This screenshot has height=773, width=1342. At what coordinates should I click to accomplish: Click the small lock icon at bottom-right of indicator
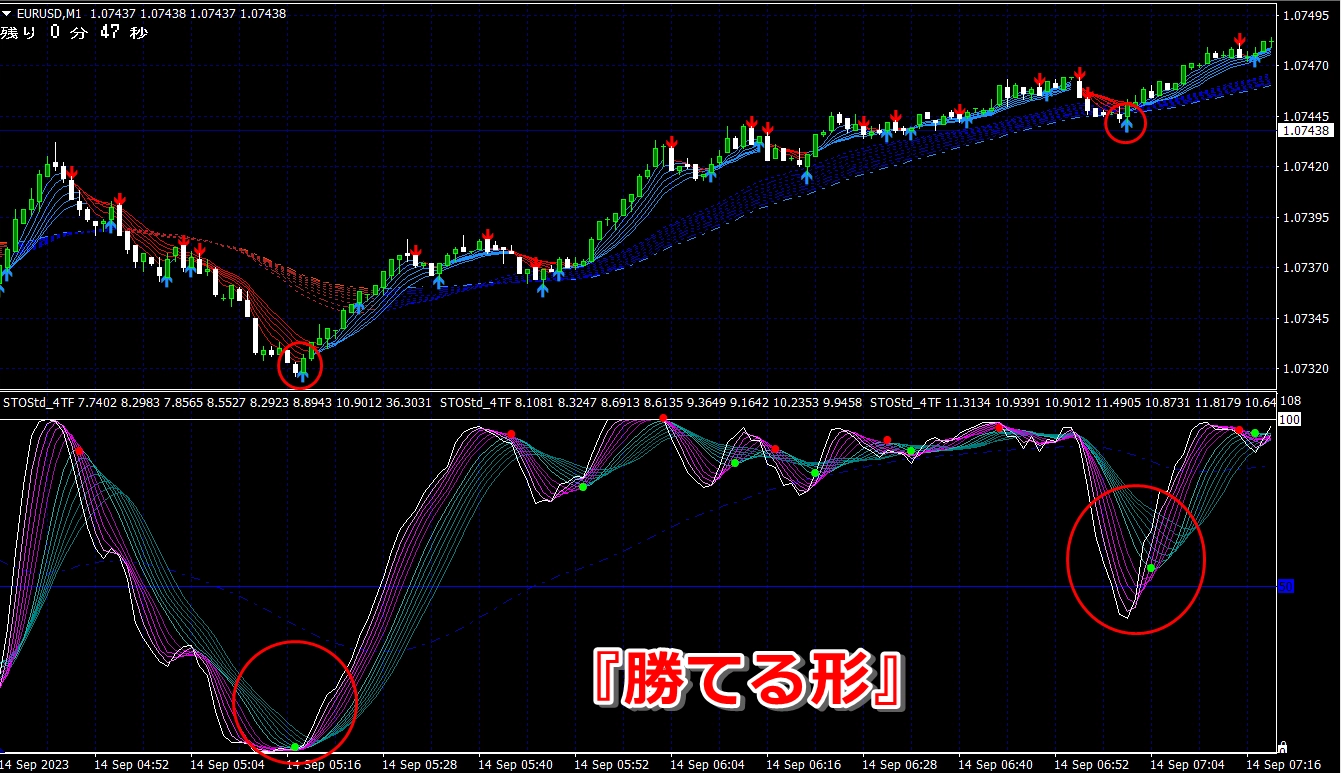[x=1282, y=746]
